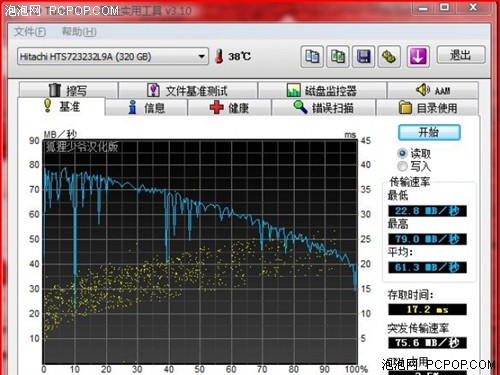Click the 79.0 MB/秒 maximum value
The height and width of the screenshot is (375, 500).
(x=427, y=239)
